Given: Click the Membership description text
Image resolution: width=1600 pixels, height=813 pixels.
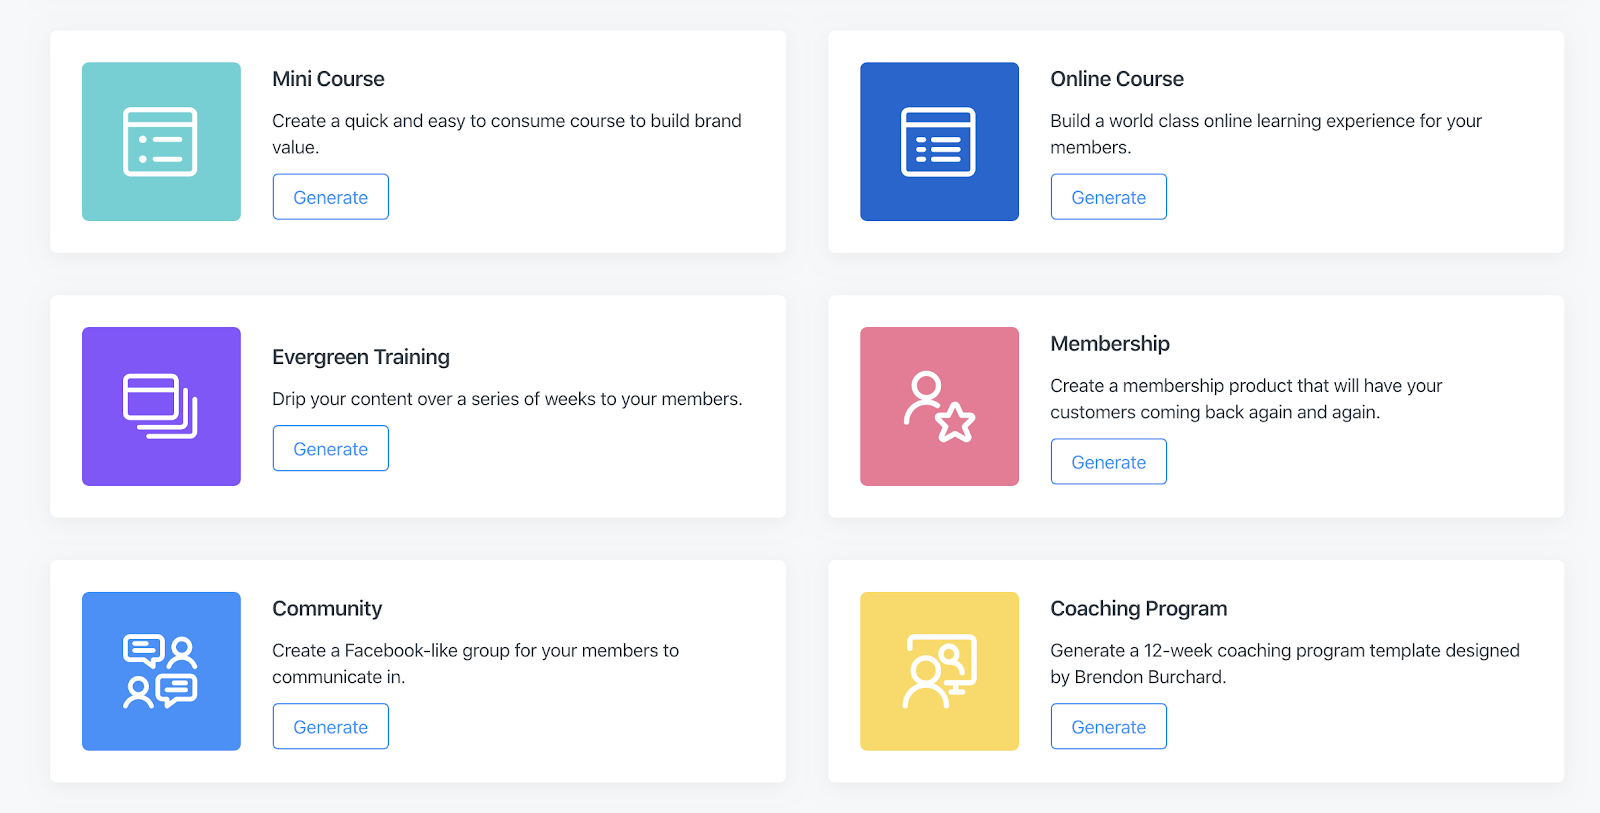Looking at the screenshot, I should [1246, 399].
